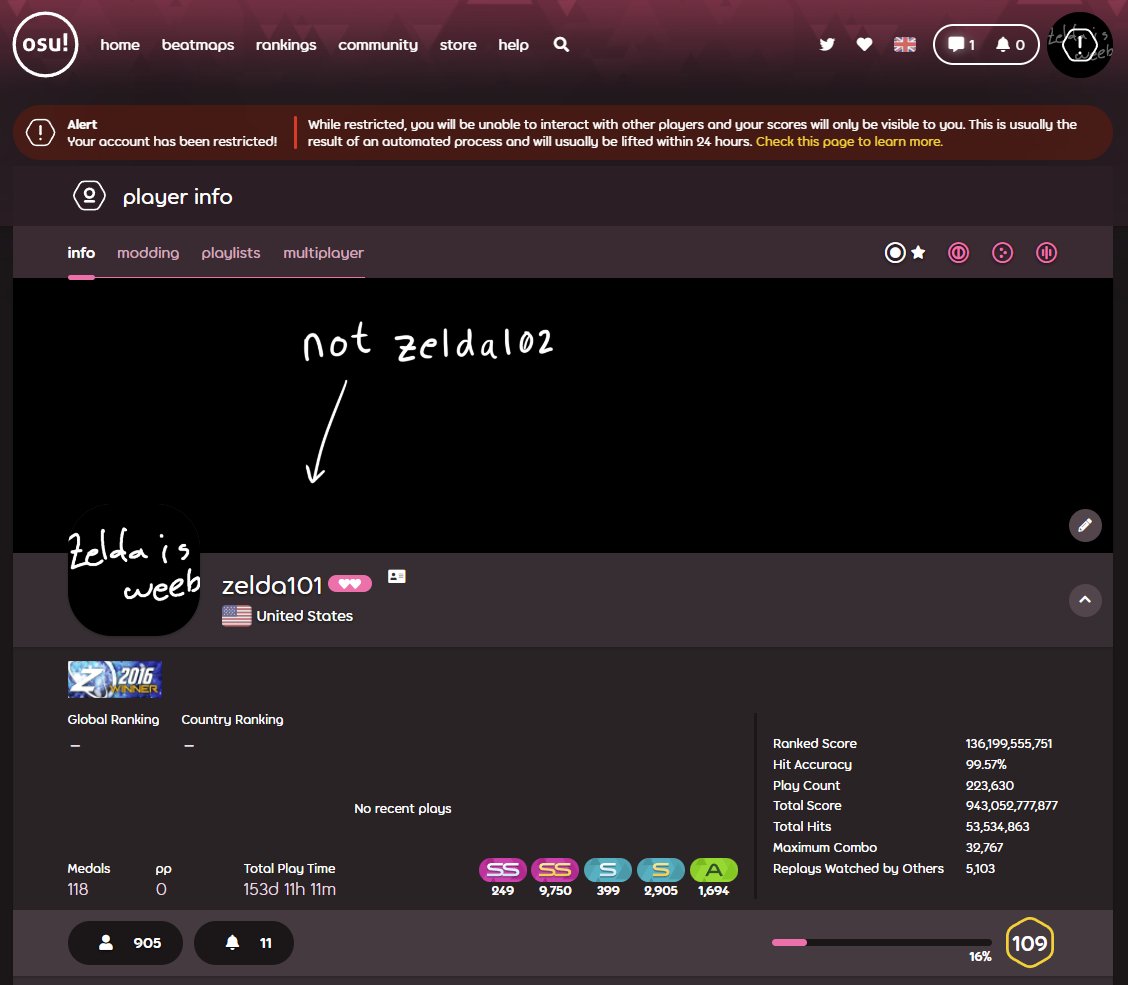
Task: Click Total Score value 943,052,777,877
Action: pos(1011,805)
